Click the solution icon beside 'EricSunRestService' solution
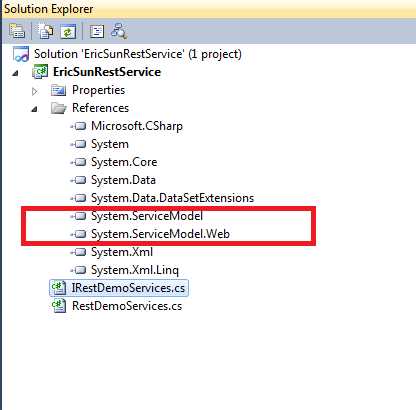The height and width of the screenshot is (410, 416). (x=21, y=54)
